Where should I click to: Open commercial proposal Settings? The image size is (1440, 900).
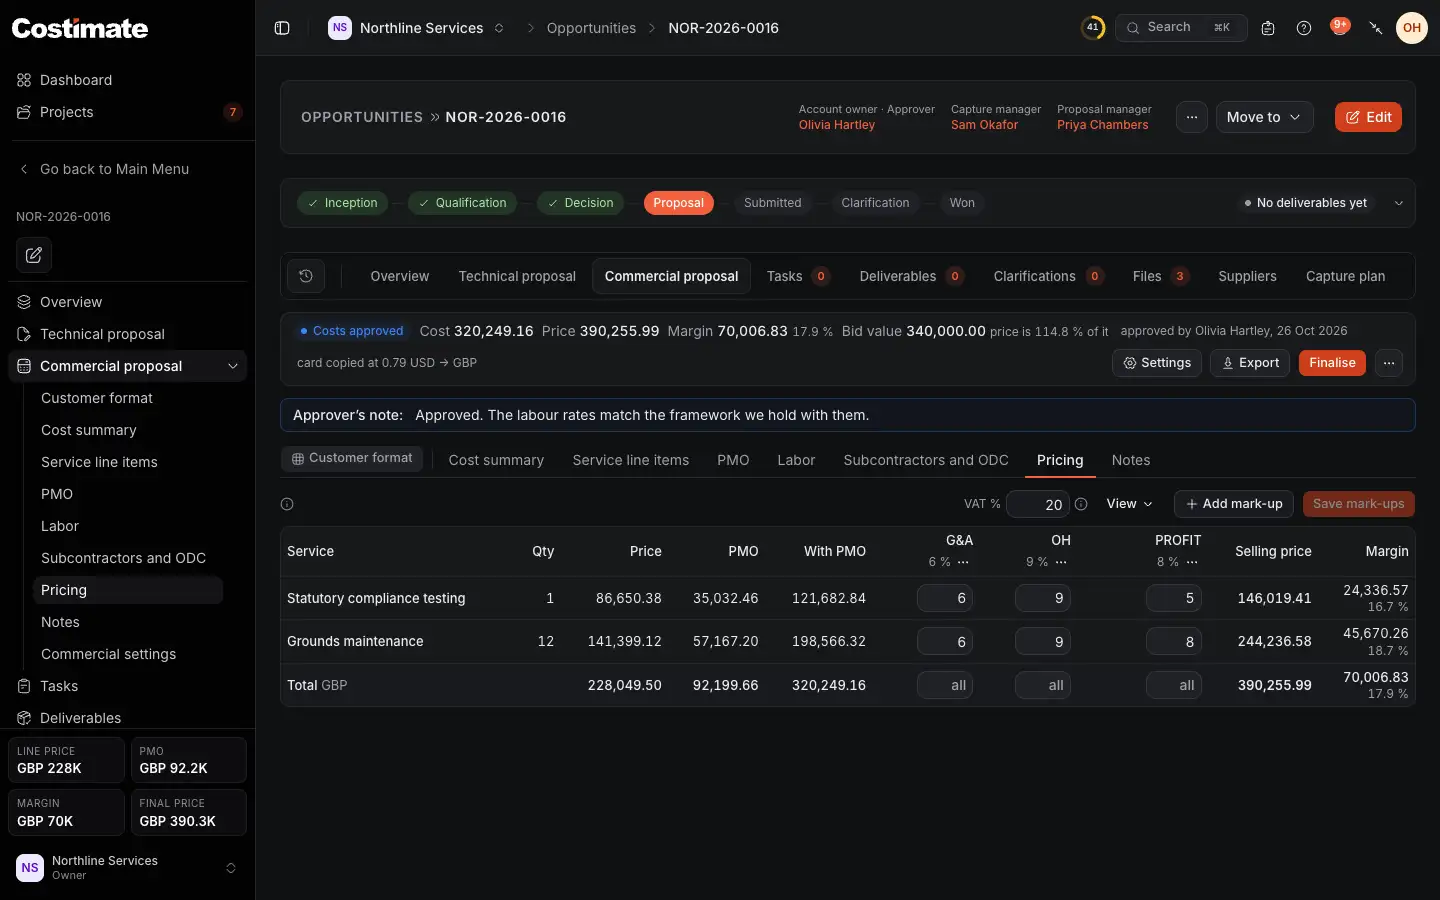click(x=1157, y=363)
